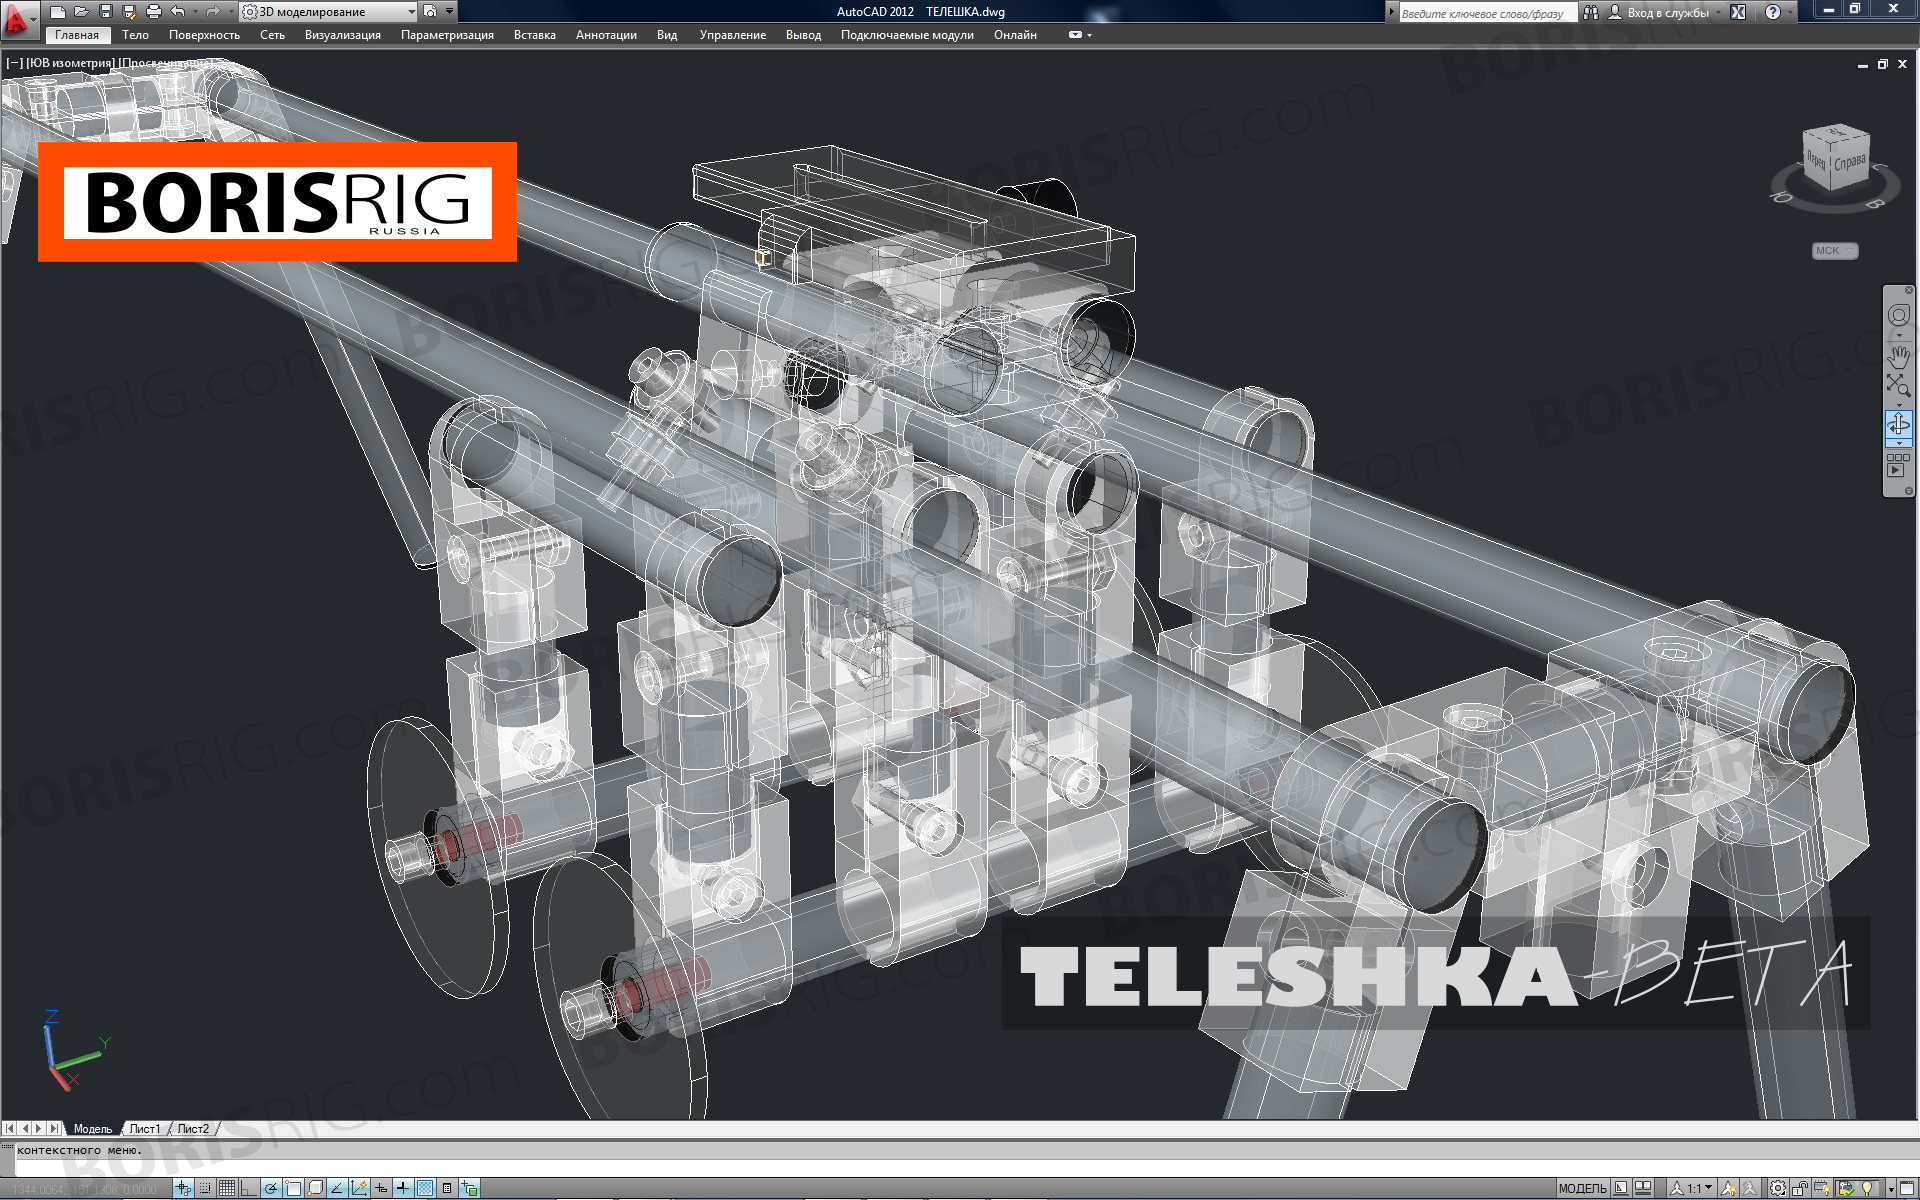The height and width of the screenshot is (1200, 1920).
Task: Click the ЮВ изометрия view label
Action: tap(70, 63)
